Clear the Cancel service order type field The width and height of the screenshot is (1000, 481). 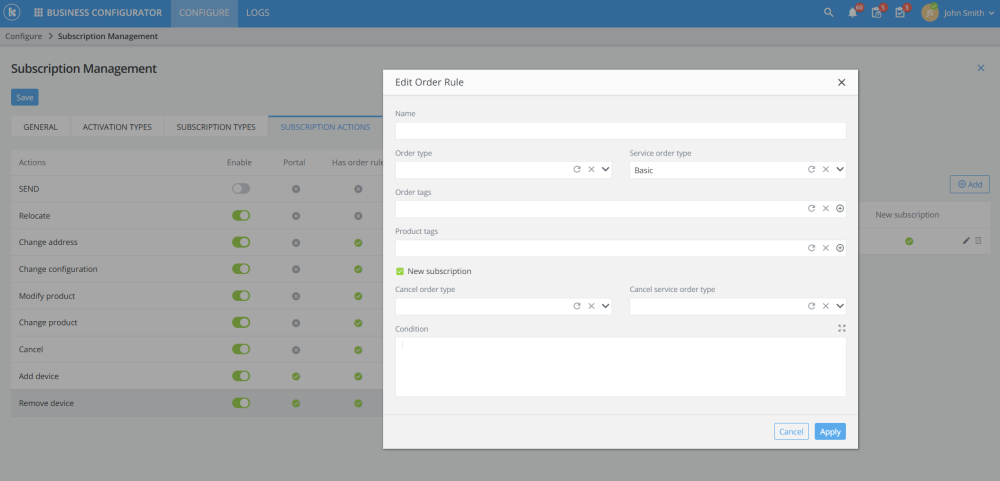tap(826, 306)
